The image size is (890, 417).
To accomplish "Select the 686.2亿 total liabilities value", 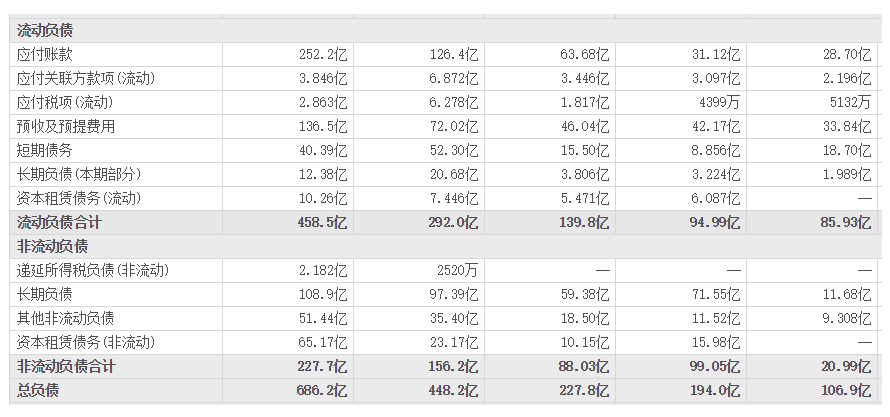I will [322, 390].
